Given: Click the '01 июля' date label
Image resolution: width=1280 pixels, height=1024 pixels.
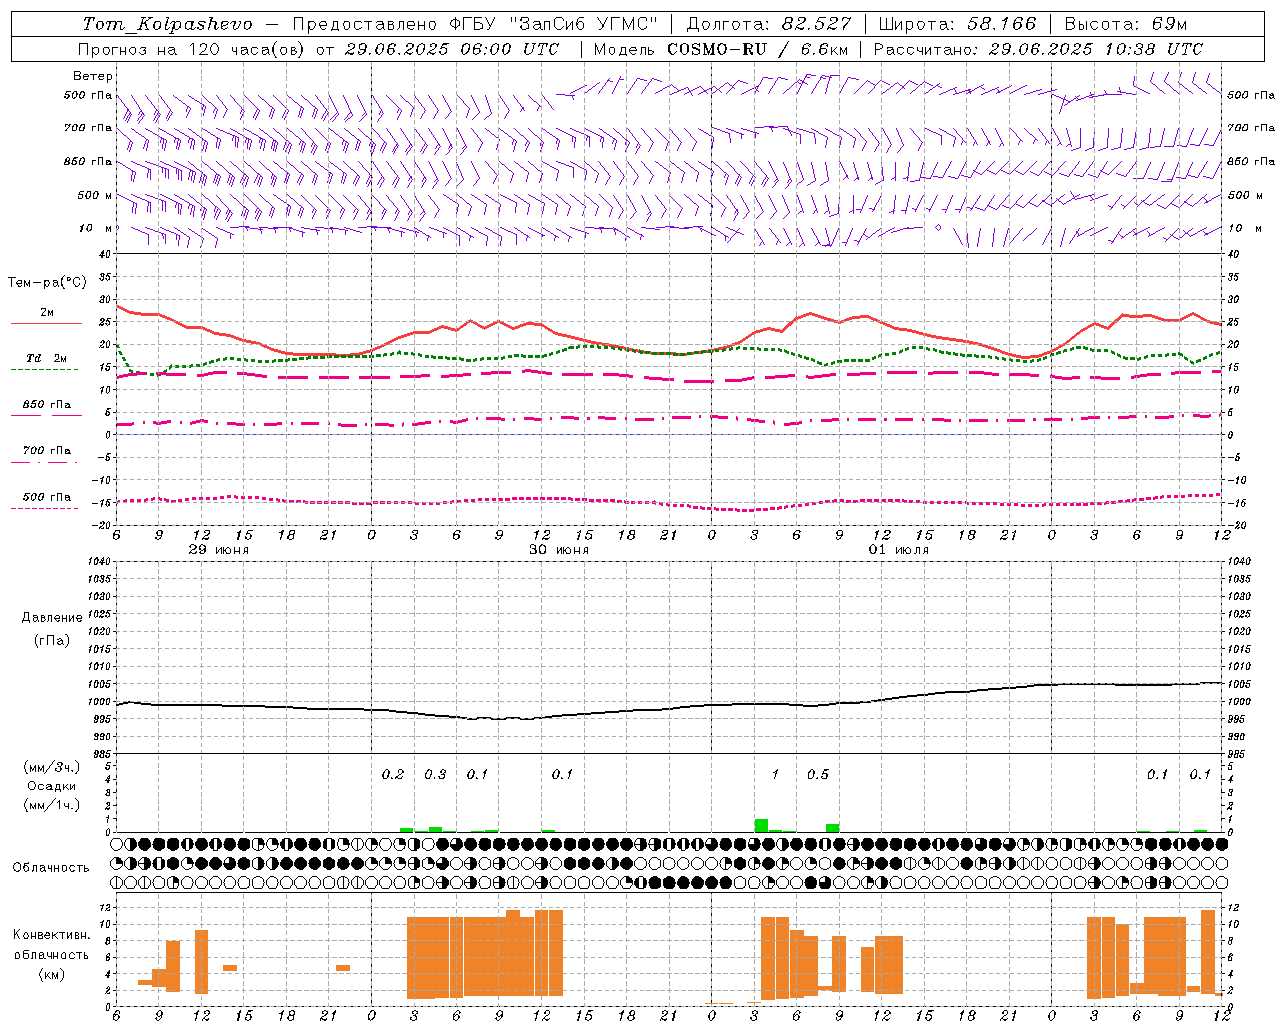Looking at the screenshot, I should (898, 549).
